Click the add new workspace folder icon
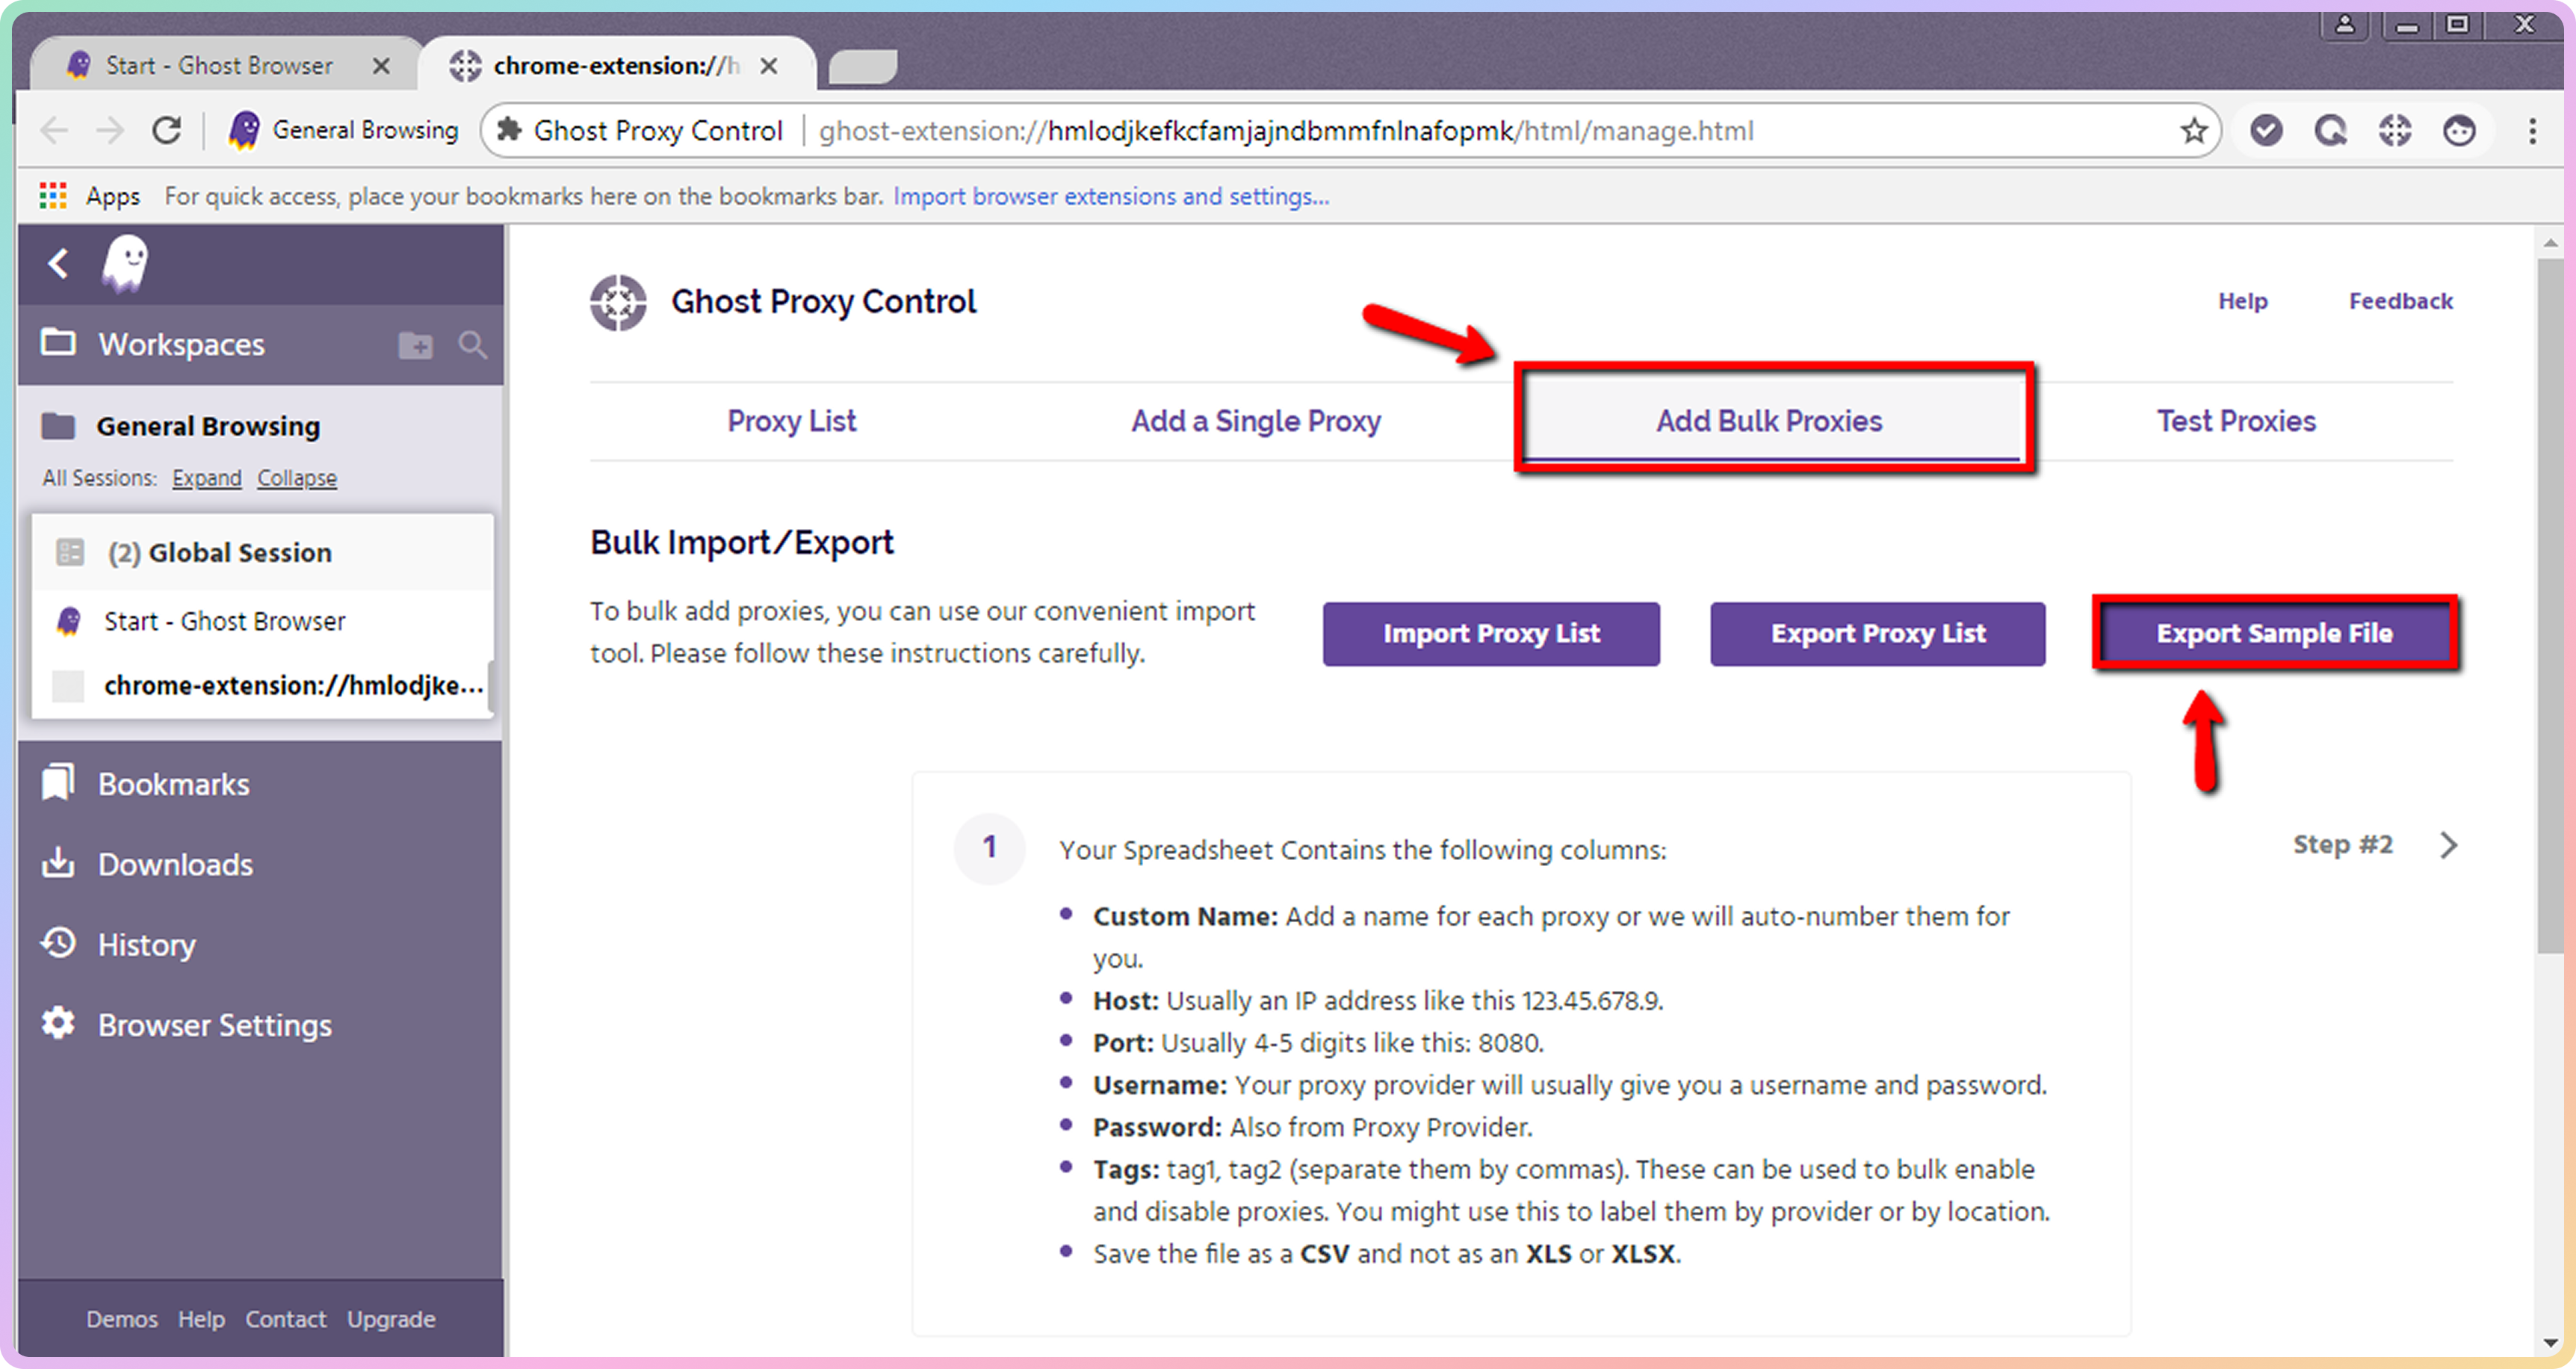Screen dimensions: 2576x1369 [415, 346]
